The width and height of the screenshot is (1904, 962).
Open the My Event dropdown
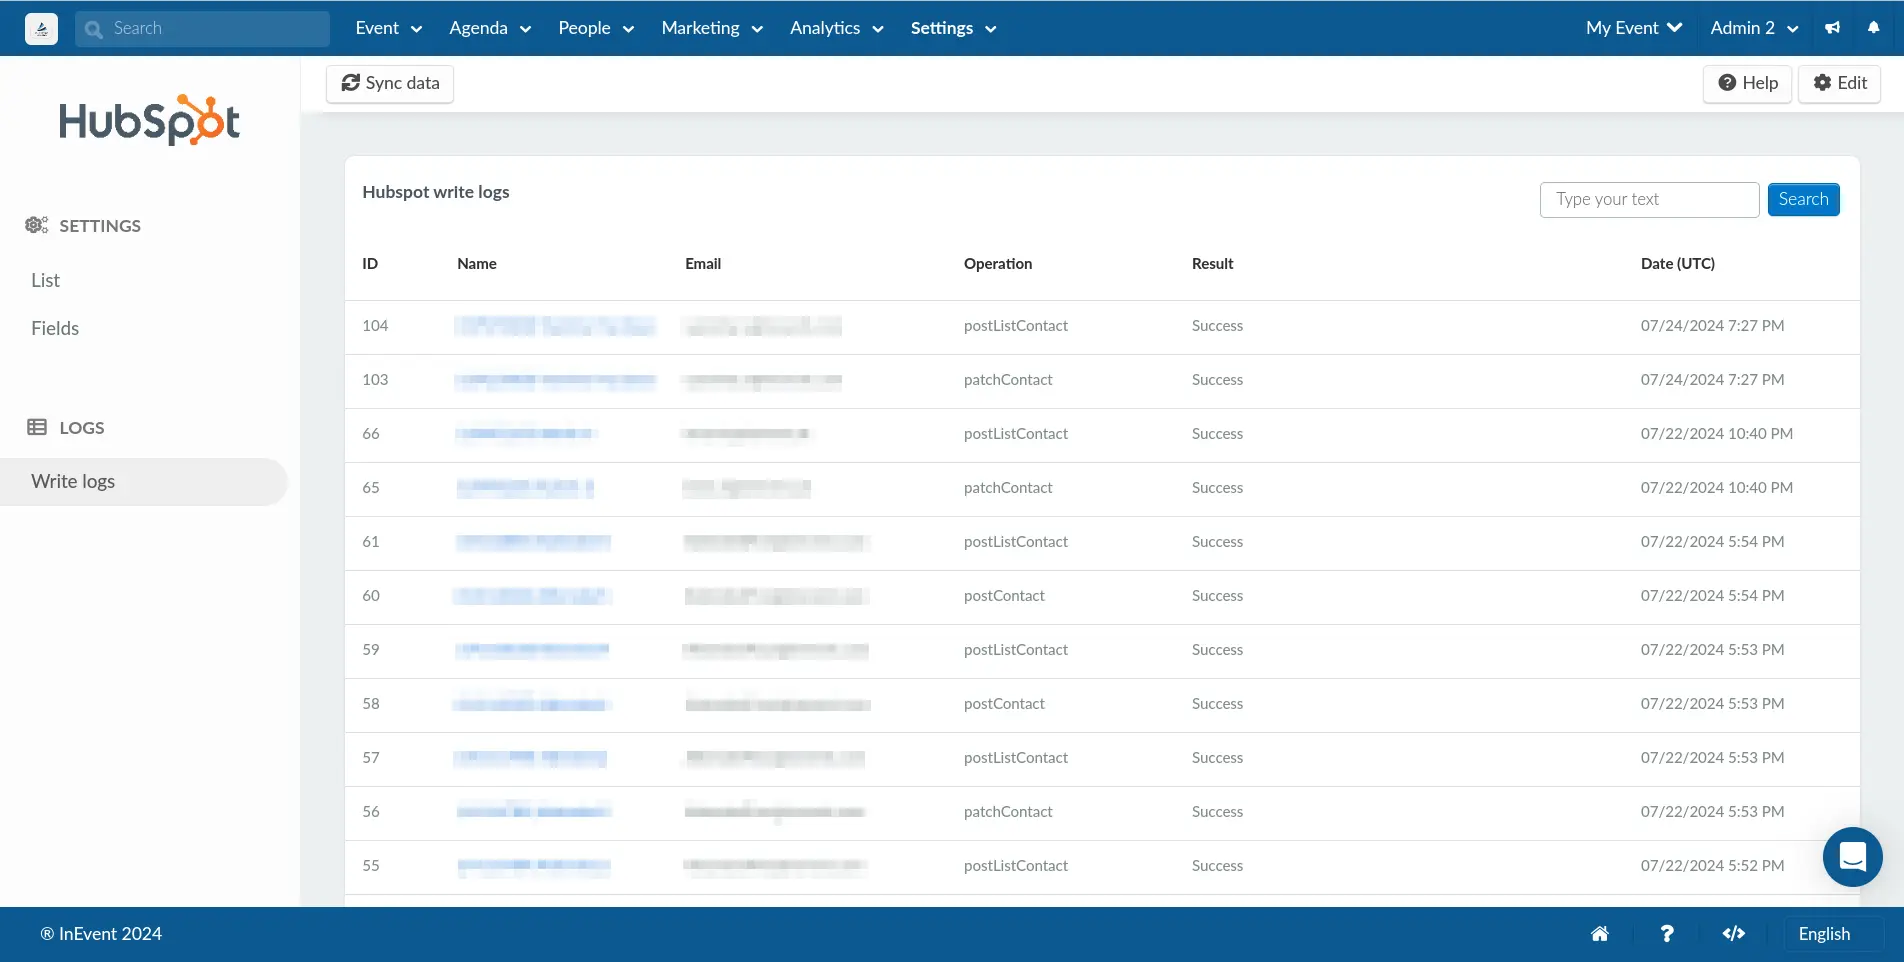(x=1634, y=28)
